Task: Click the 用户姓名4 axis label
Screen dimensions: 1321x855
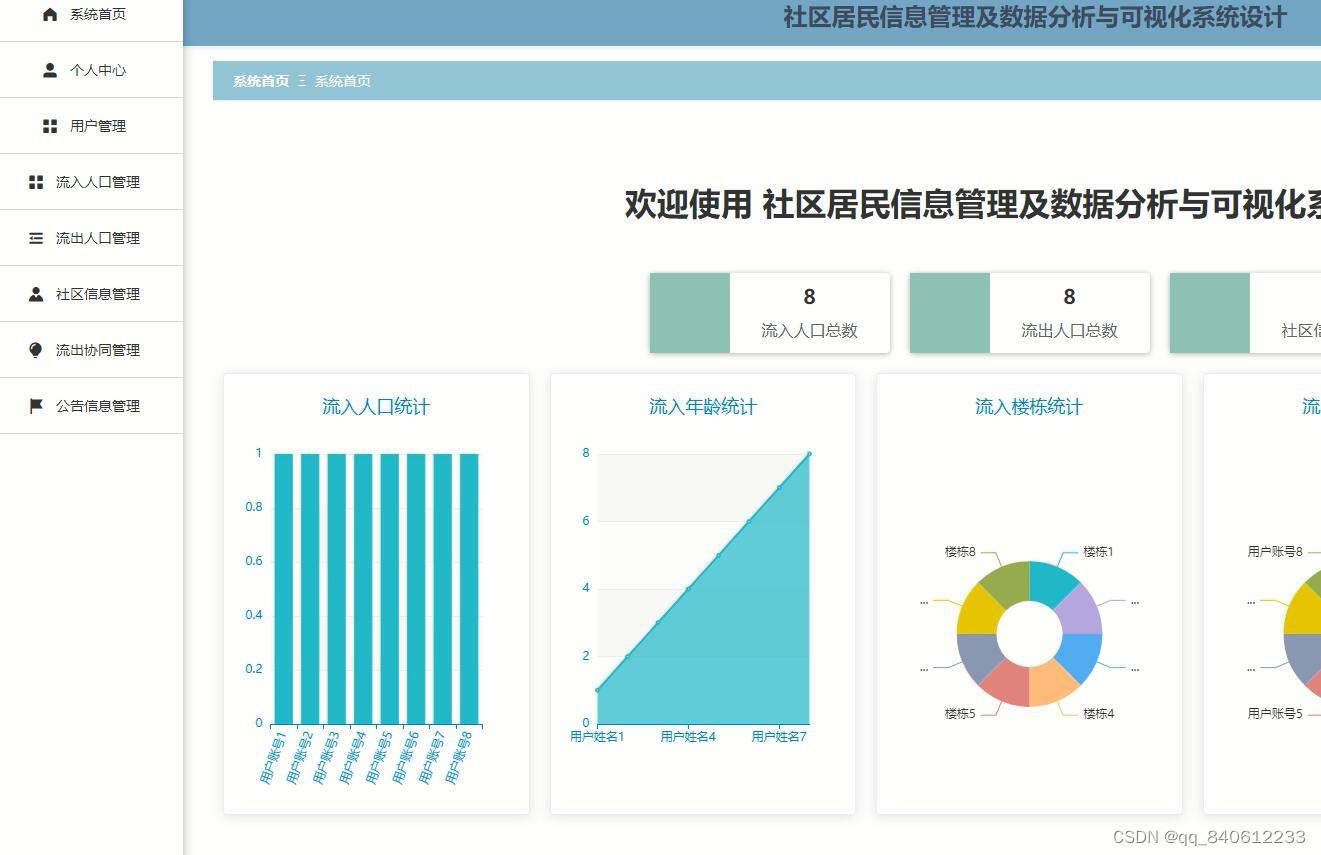Action: click(x=688, y=737)
